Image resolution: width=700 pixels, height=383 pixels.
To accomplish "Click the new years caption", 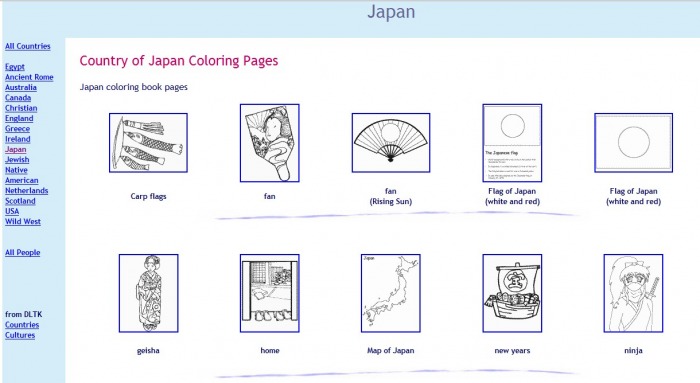I will click(x=512, y=350).
